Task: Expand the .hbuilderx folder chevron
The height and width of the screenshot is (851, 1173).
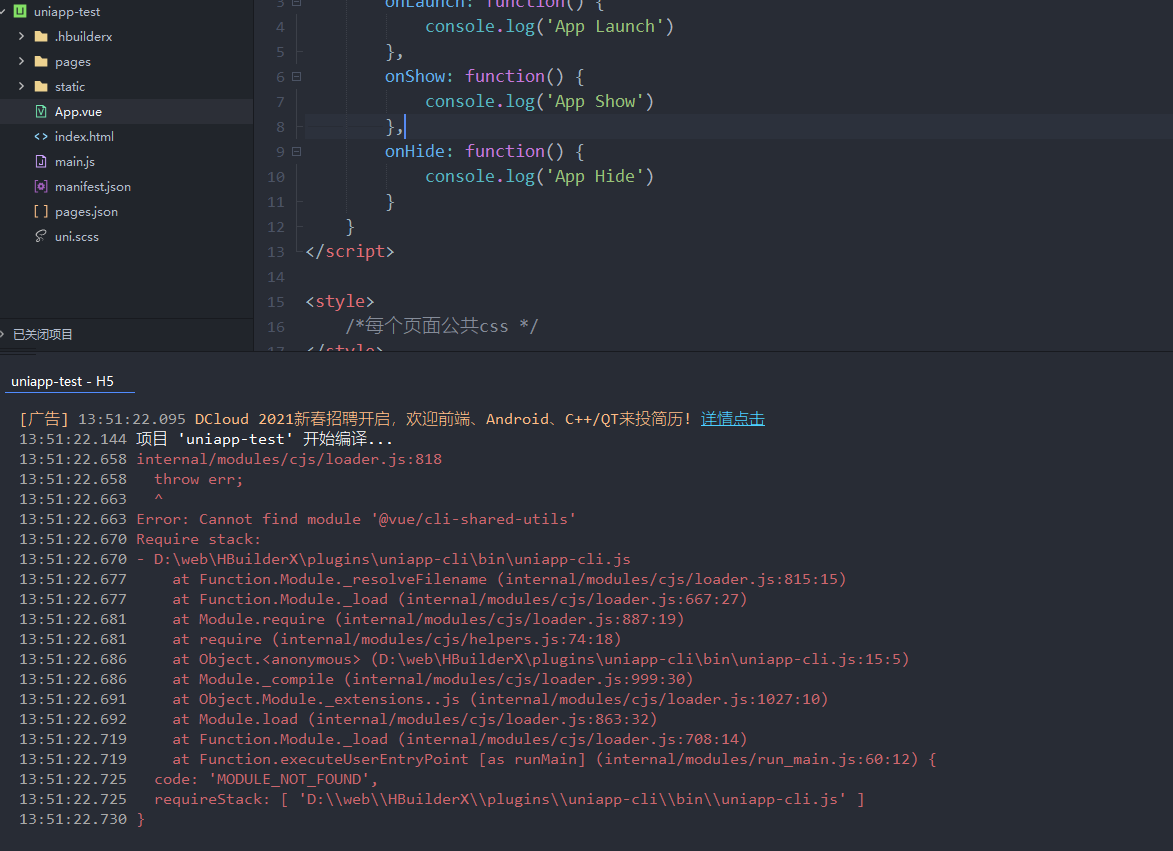Action: (22, 37)
